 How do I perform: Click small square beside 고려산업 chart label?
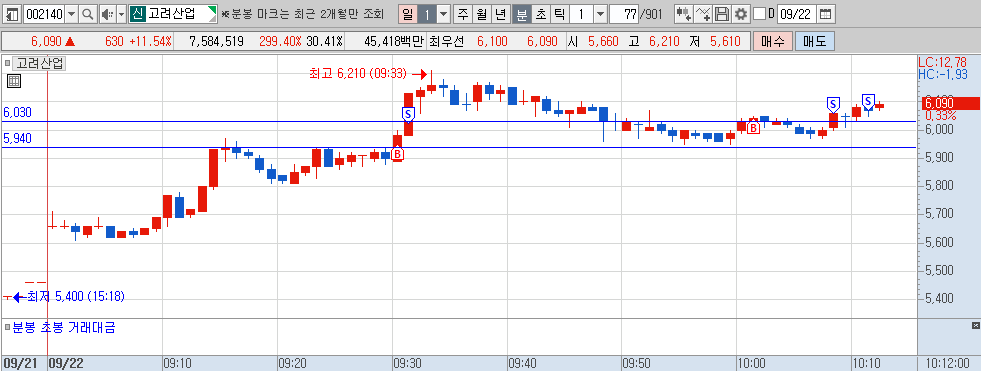[8, 63]
